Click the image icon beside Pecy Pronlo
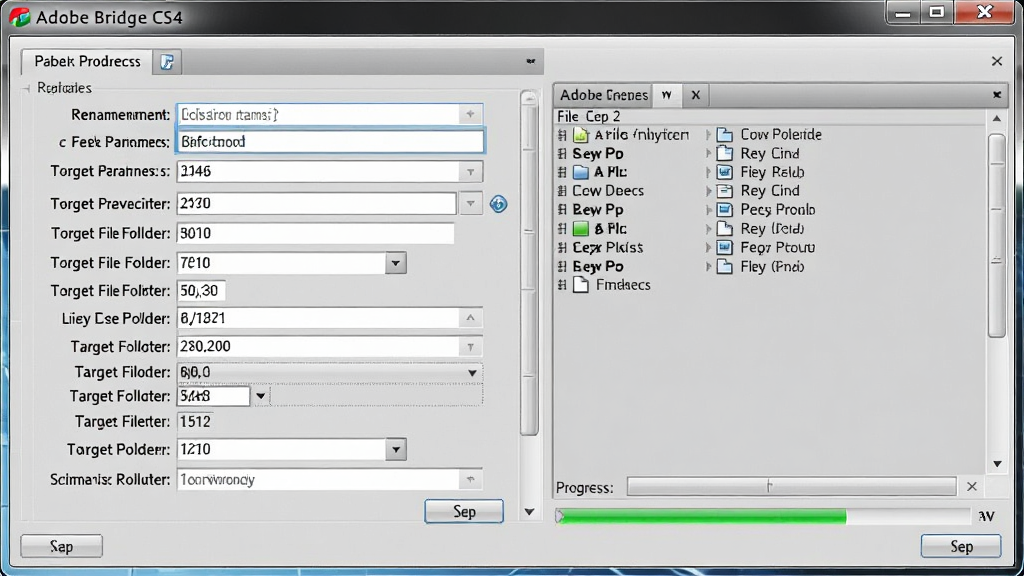Screen dimensions: 1024x576 pyautogui.click(x=724, y=210)
